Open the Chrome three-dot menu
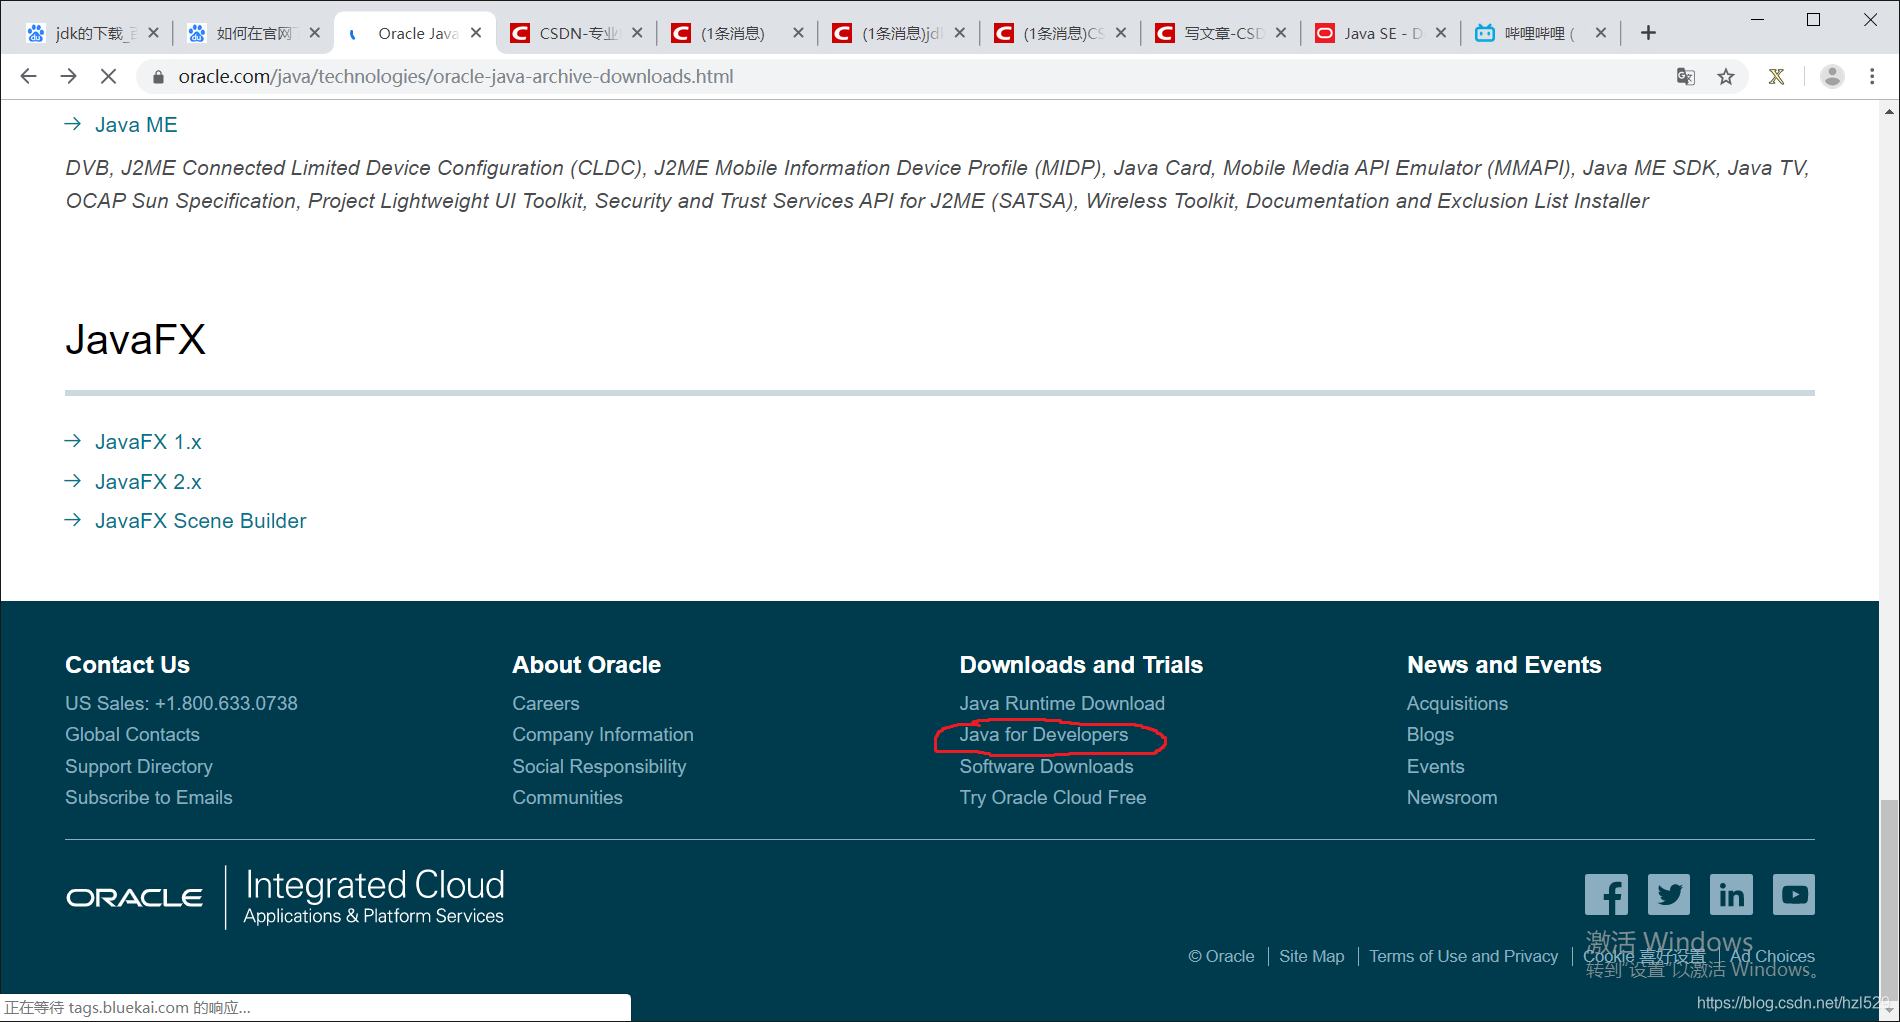 click(x=1872, y=76)
